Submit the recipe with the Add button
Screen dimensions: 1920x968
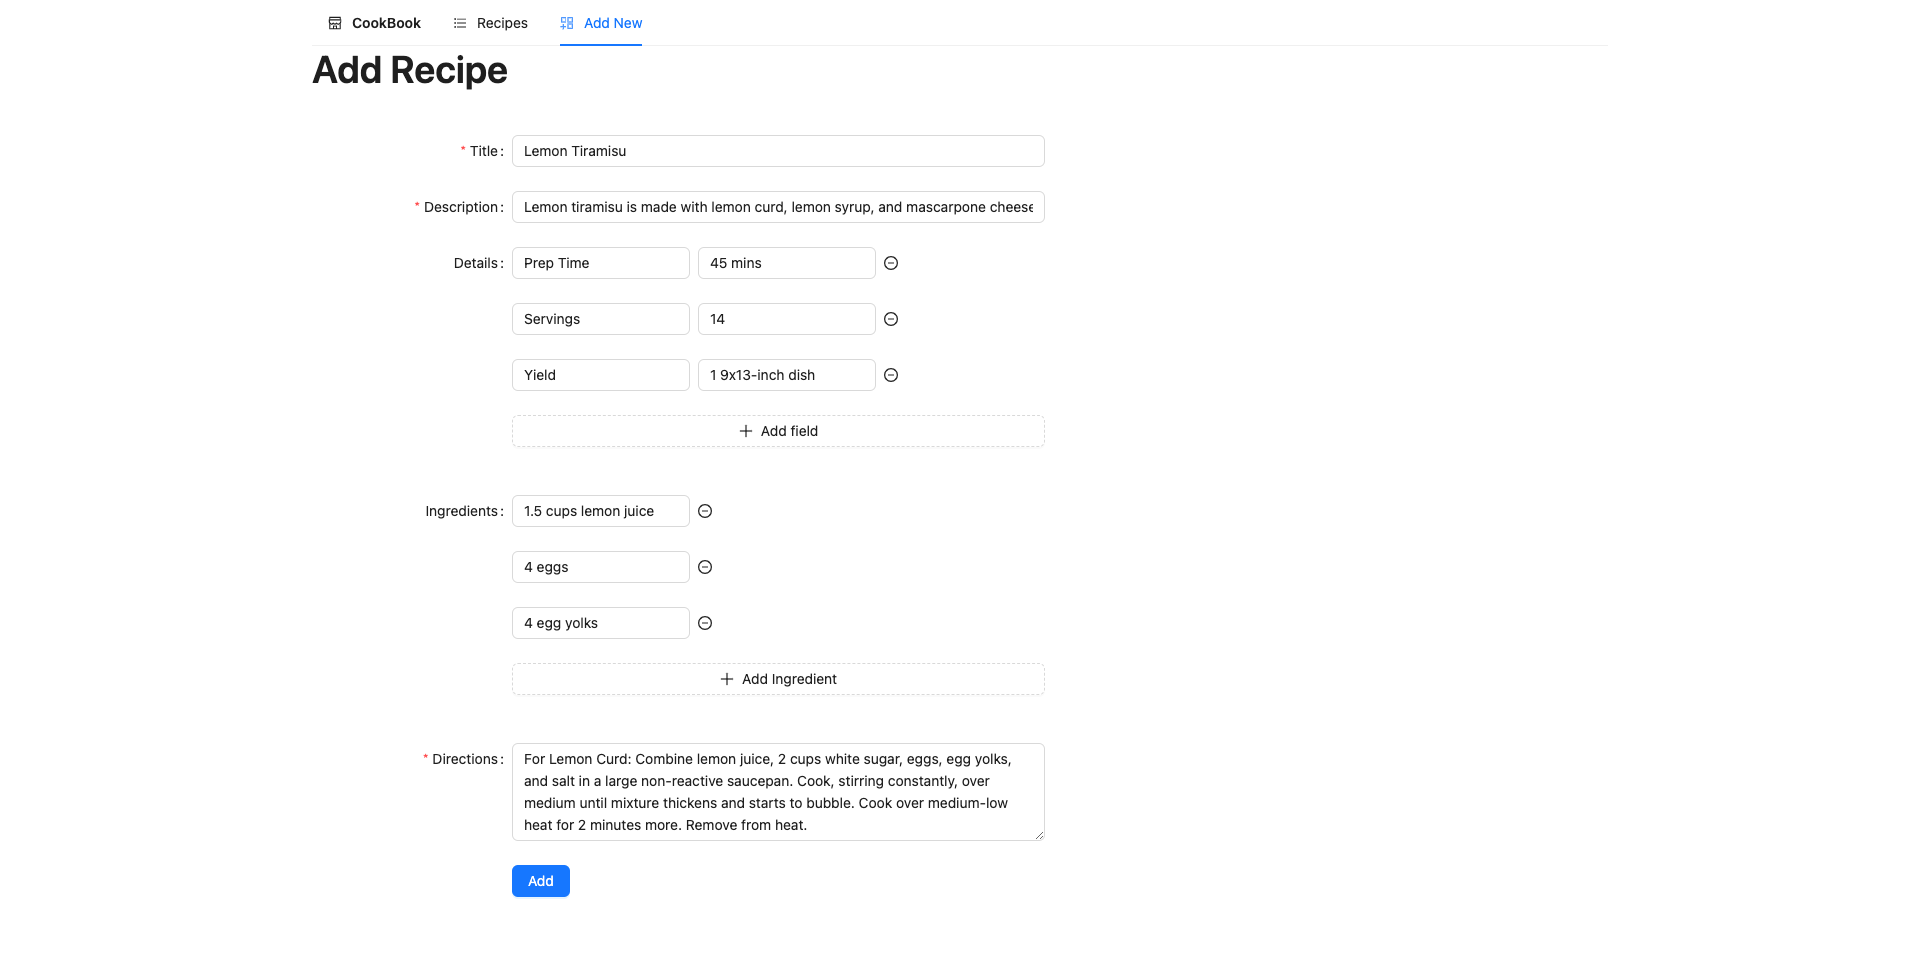(x=541, y=881)
